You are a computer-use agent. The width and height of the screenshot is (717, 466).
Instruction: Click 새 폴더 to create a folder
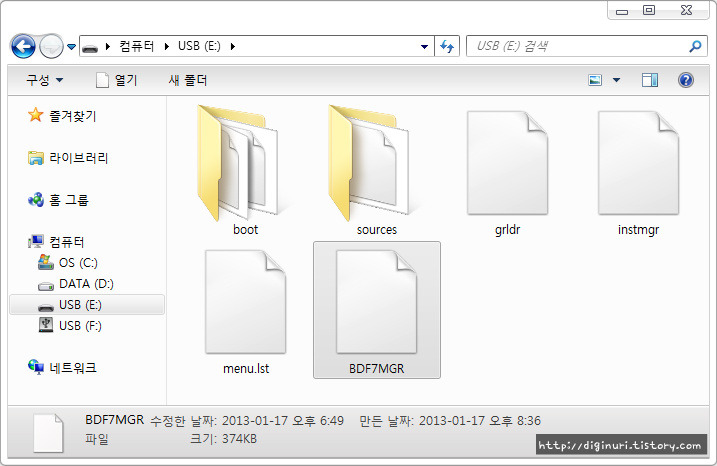point(187,80)
